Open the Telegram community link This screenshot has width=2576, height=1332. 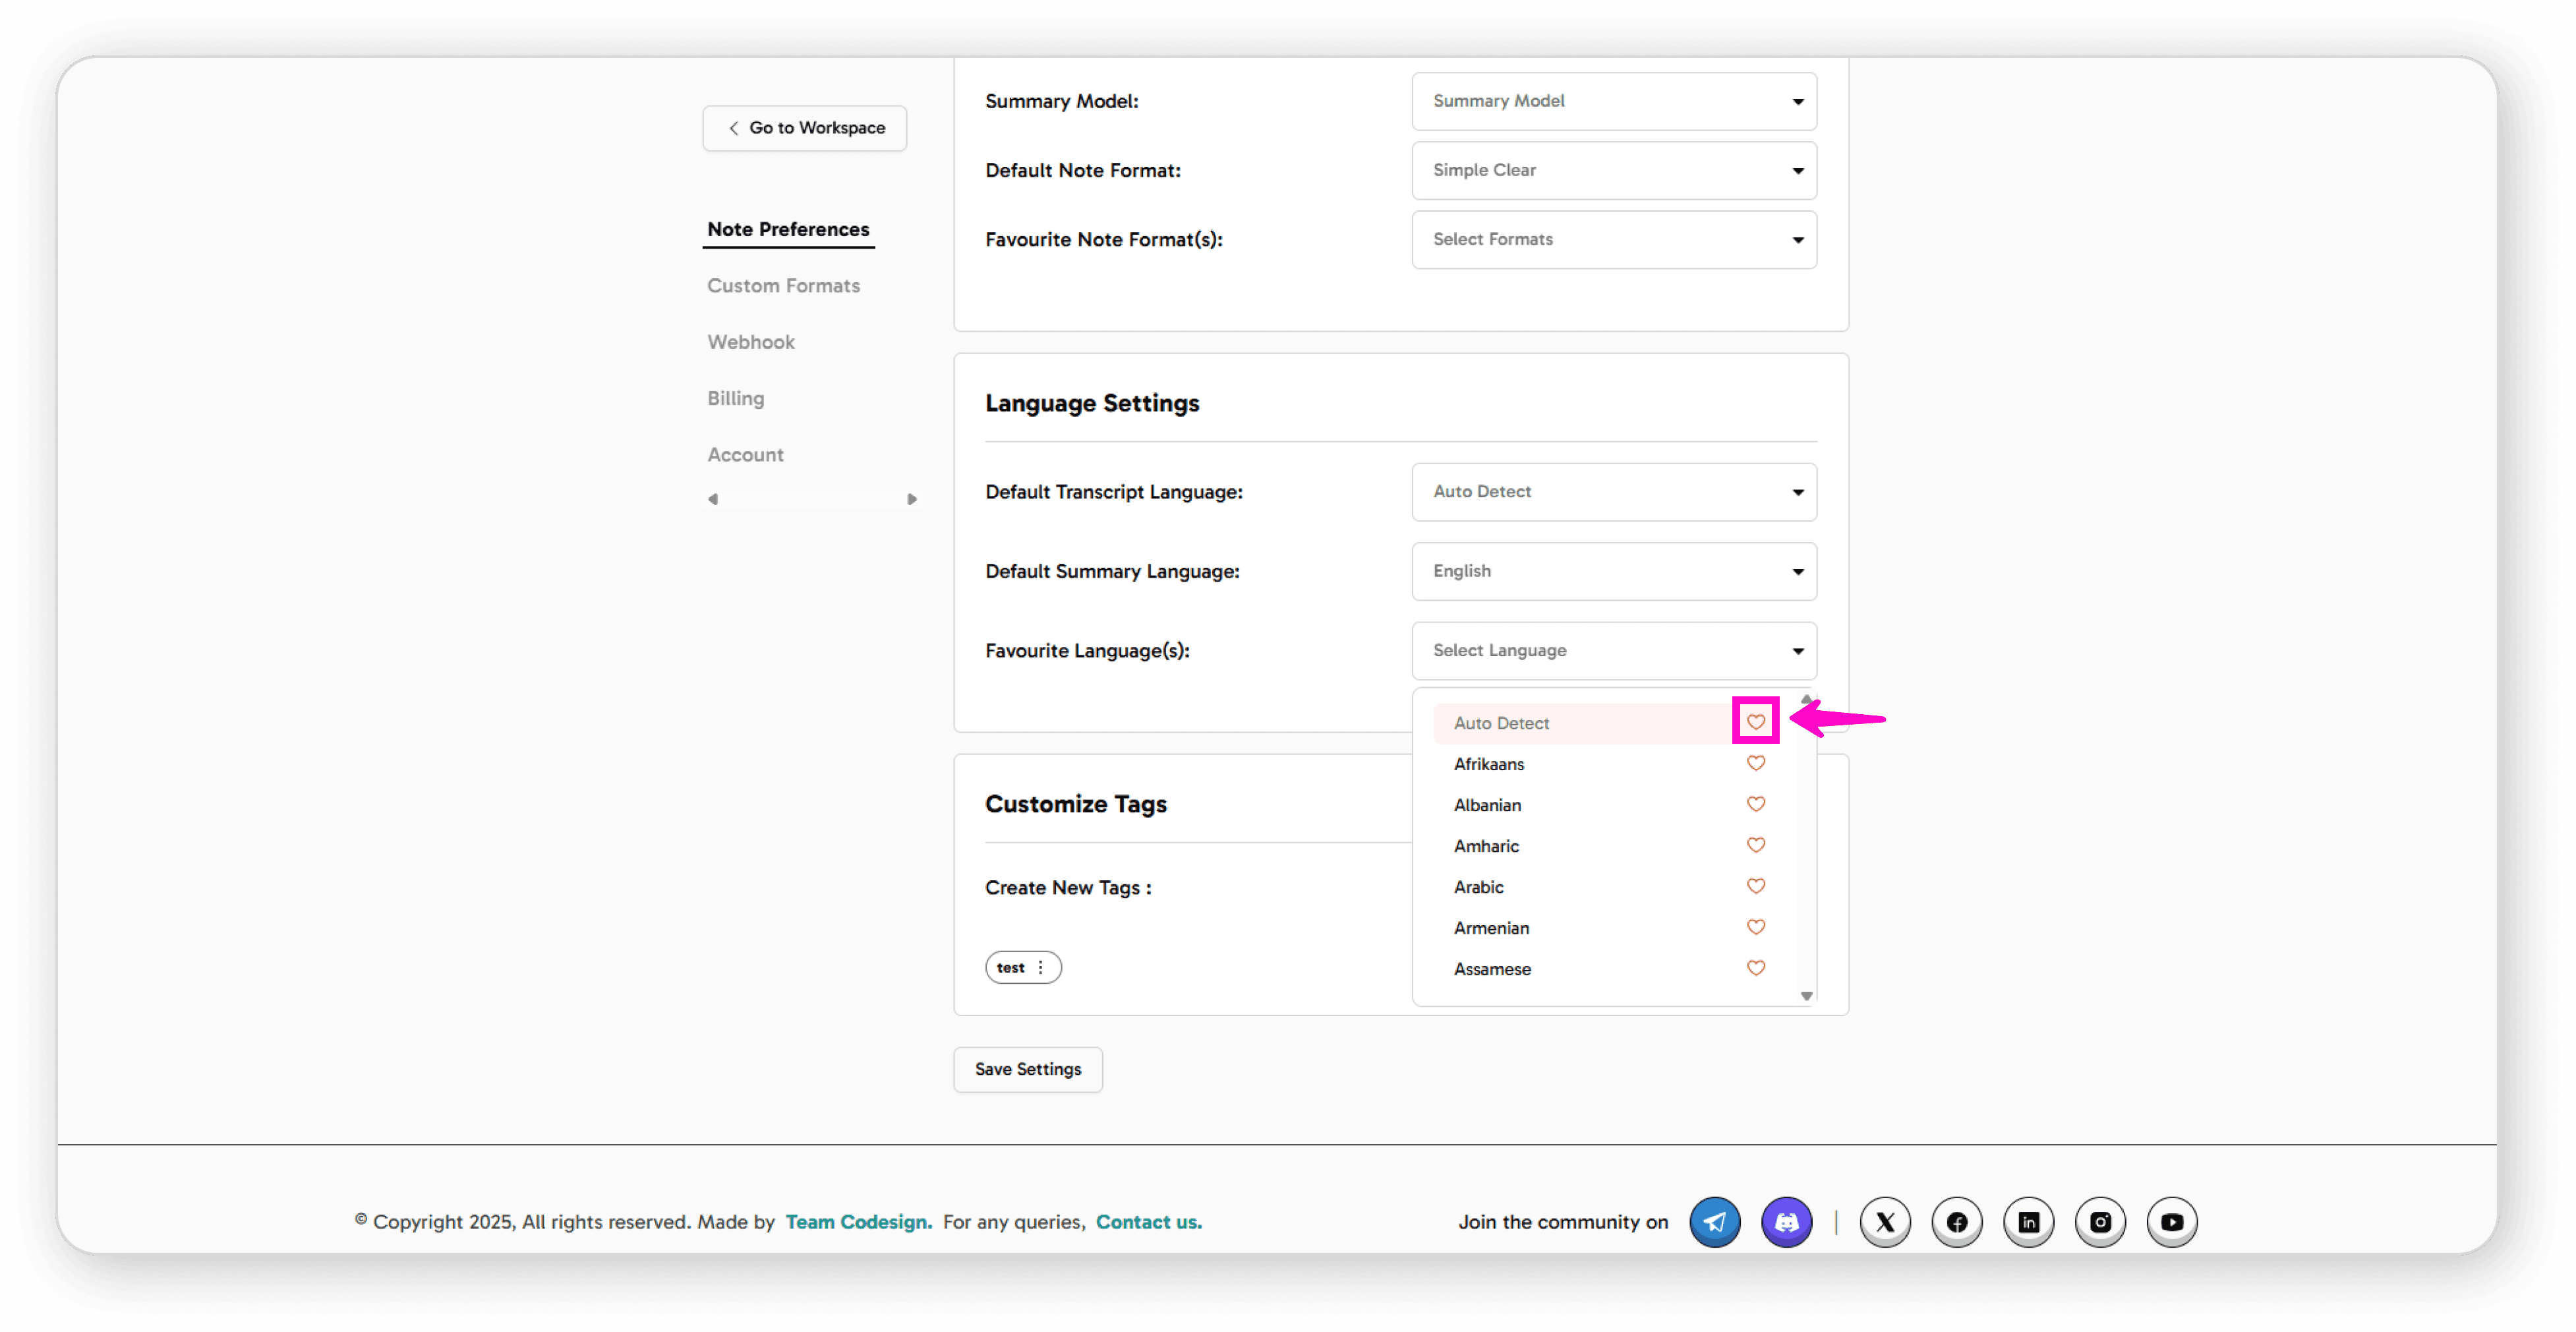click(1714, 1222)
